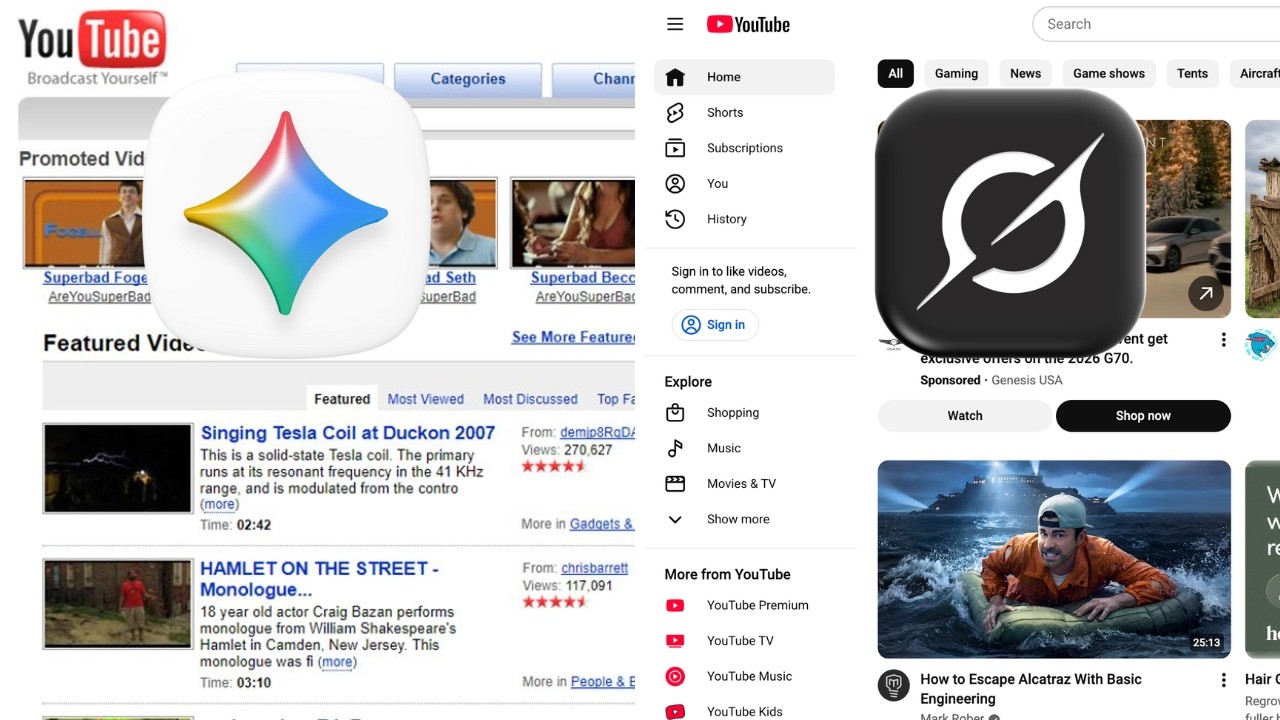Open the Alcatraz raft video thumbnail
1280x720 pixels.
[1054, 559]
